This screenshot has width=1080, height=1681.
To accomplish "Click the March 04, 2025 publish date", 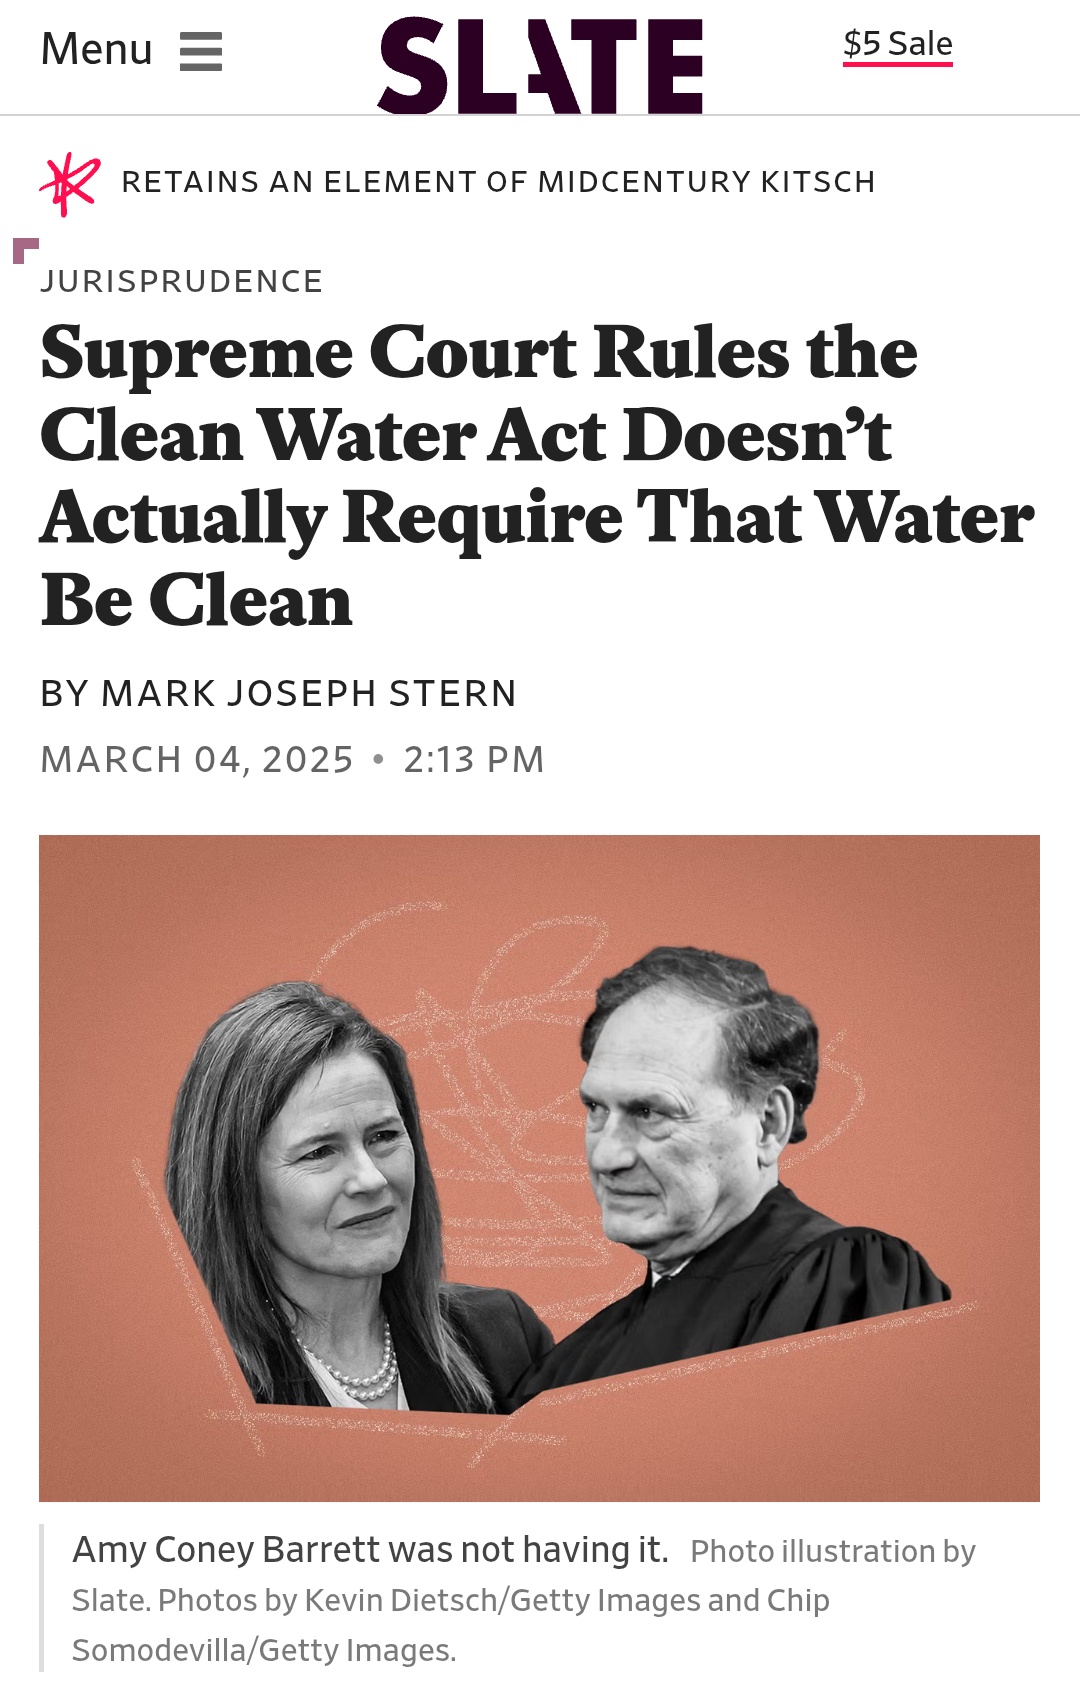I will (x=197, y=760).
